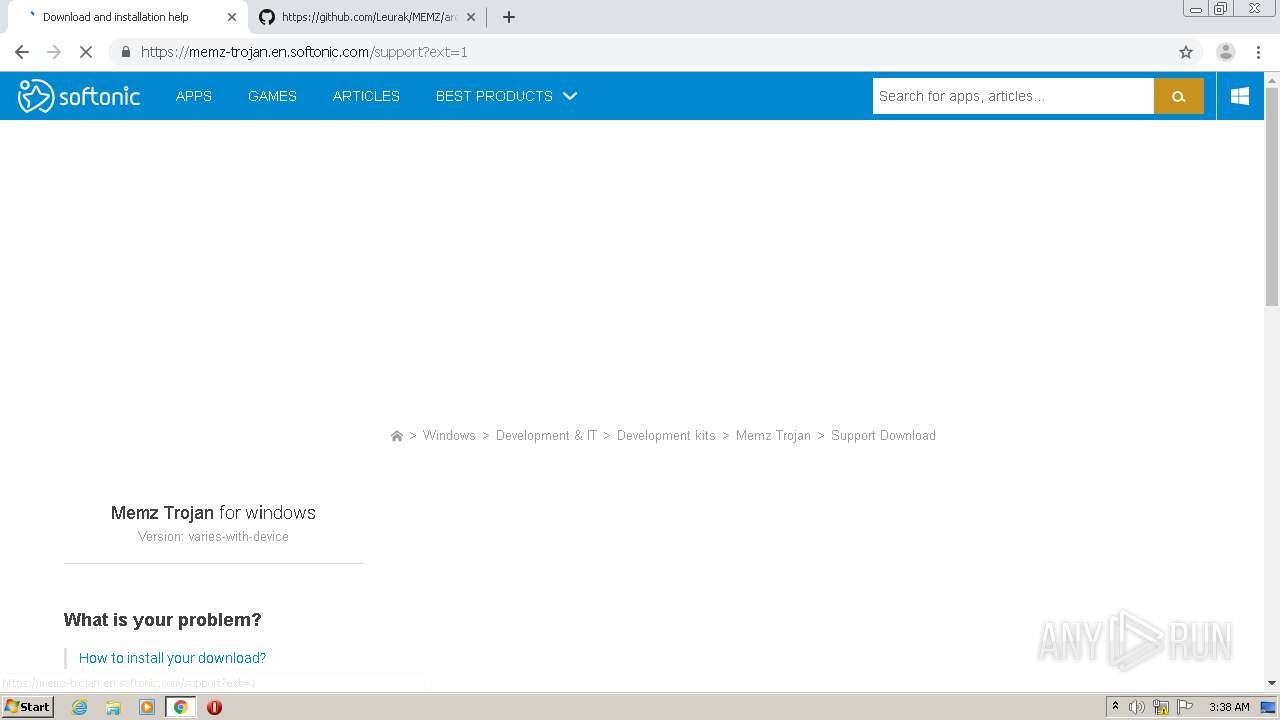Click the Windows breadcrumb link
This screenshot has width=1280, height=720.
449,436
